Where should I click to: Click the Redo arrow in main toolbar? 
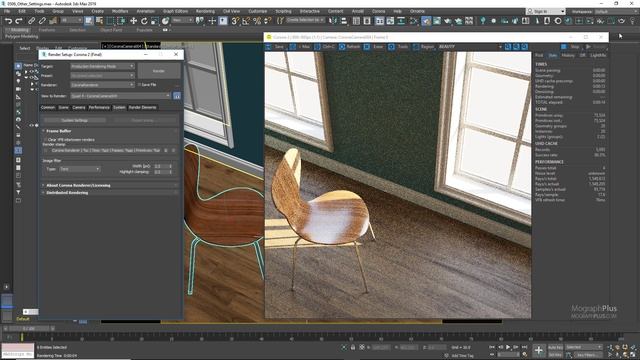tap(19, 21)
